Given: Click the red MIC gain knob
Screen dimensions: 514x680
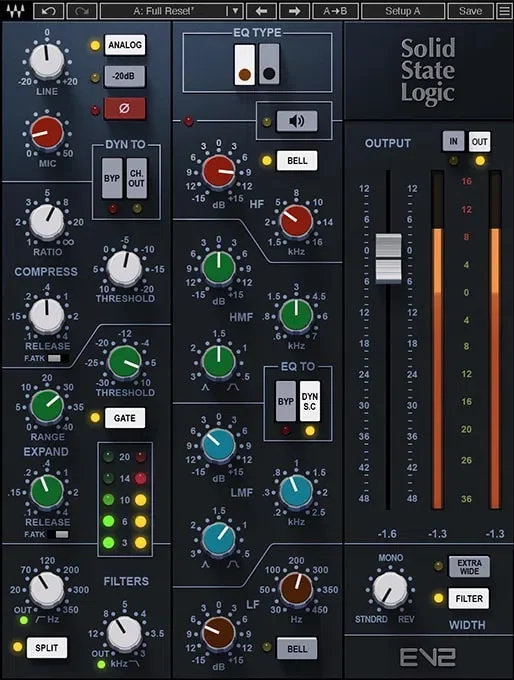Looking at the screenshot, I should [x=47, y=132].
